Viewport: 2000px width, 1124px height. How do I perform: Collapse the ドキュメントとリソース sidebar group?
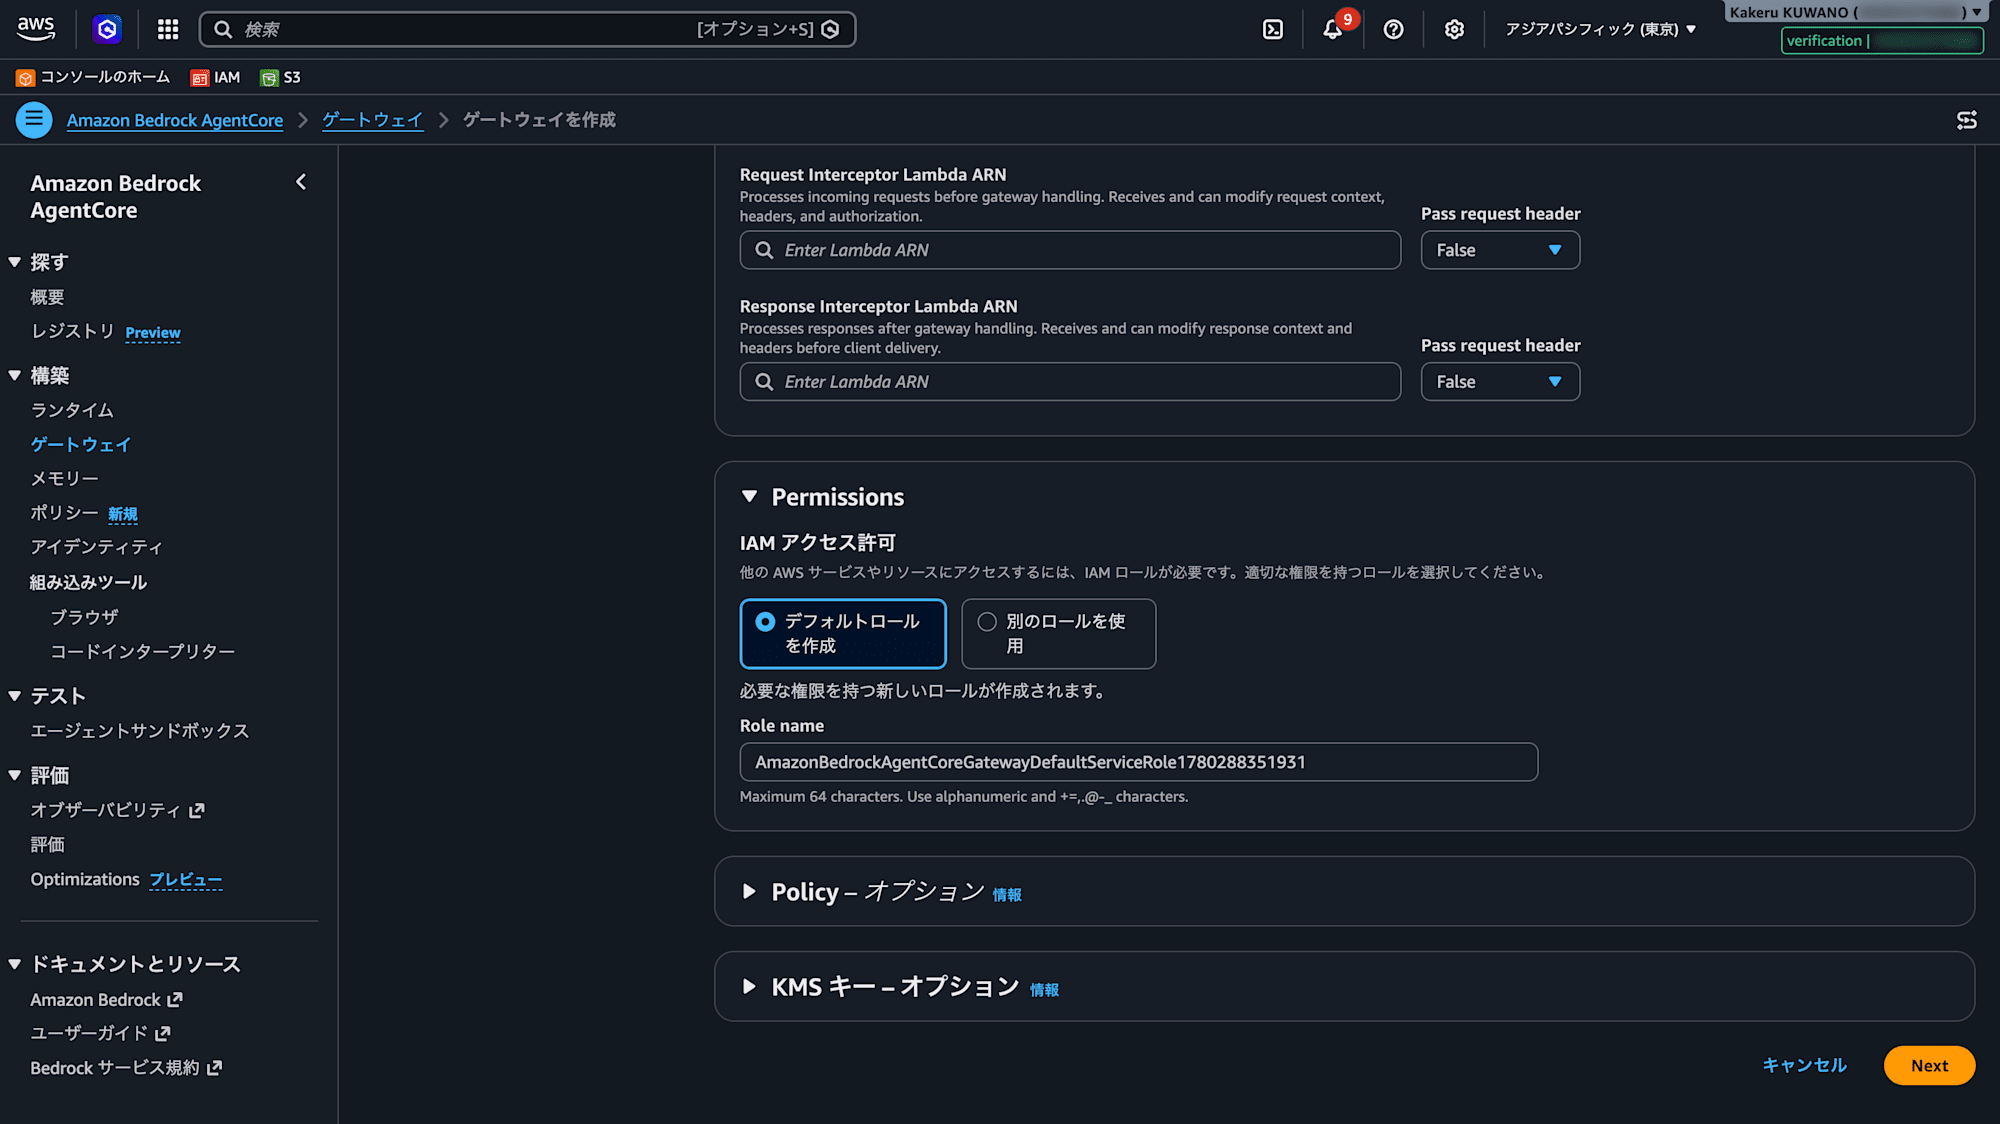pos(15,964)
